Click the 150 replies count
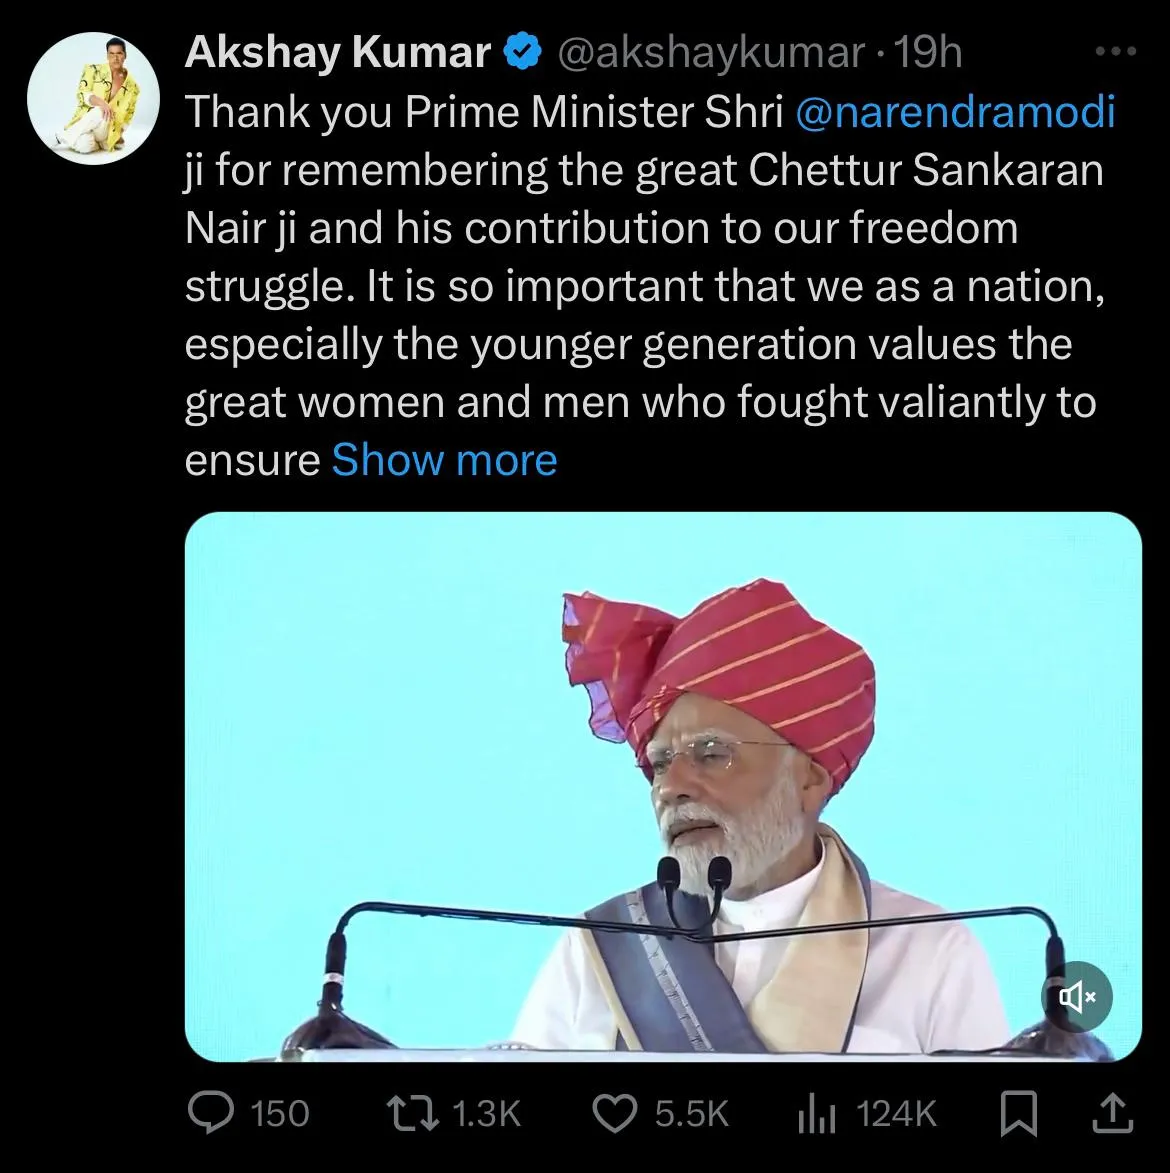 click(x=279, y=1114)
